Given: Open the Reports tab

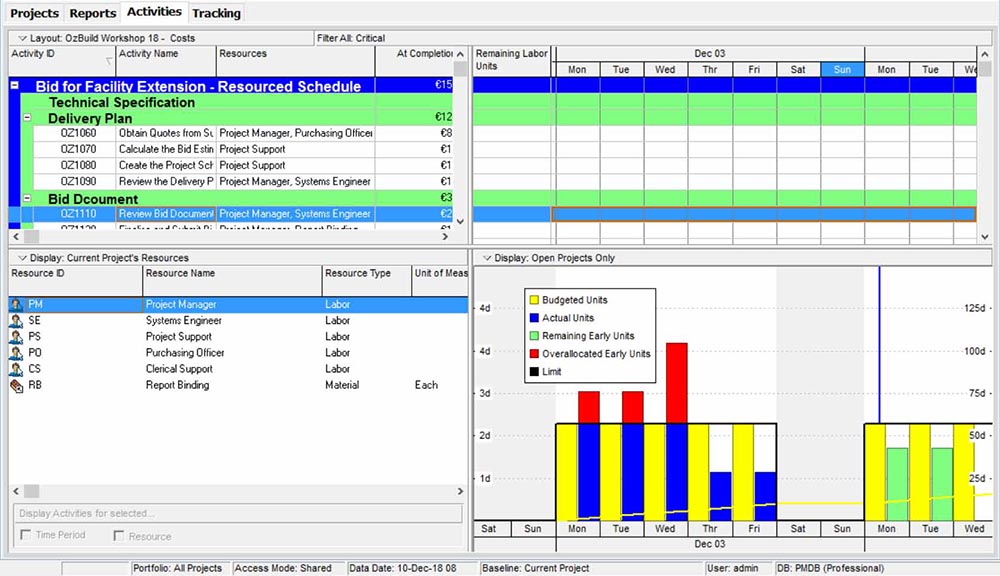Looking at the screenshot, I should 92,13.
